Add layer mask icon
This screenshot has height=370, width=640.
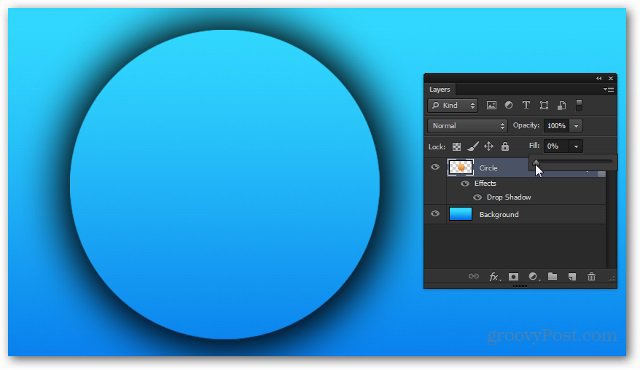(x=513, y=277)
